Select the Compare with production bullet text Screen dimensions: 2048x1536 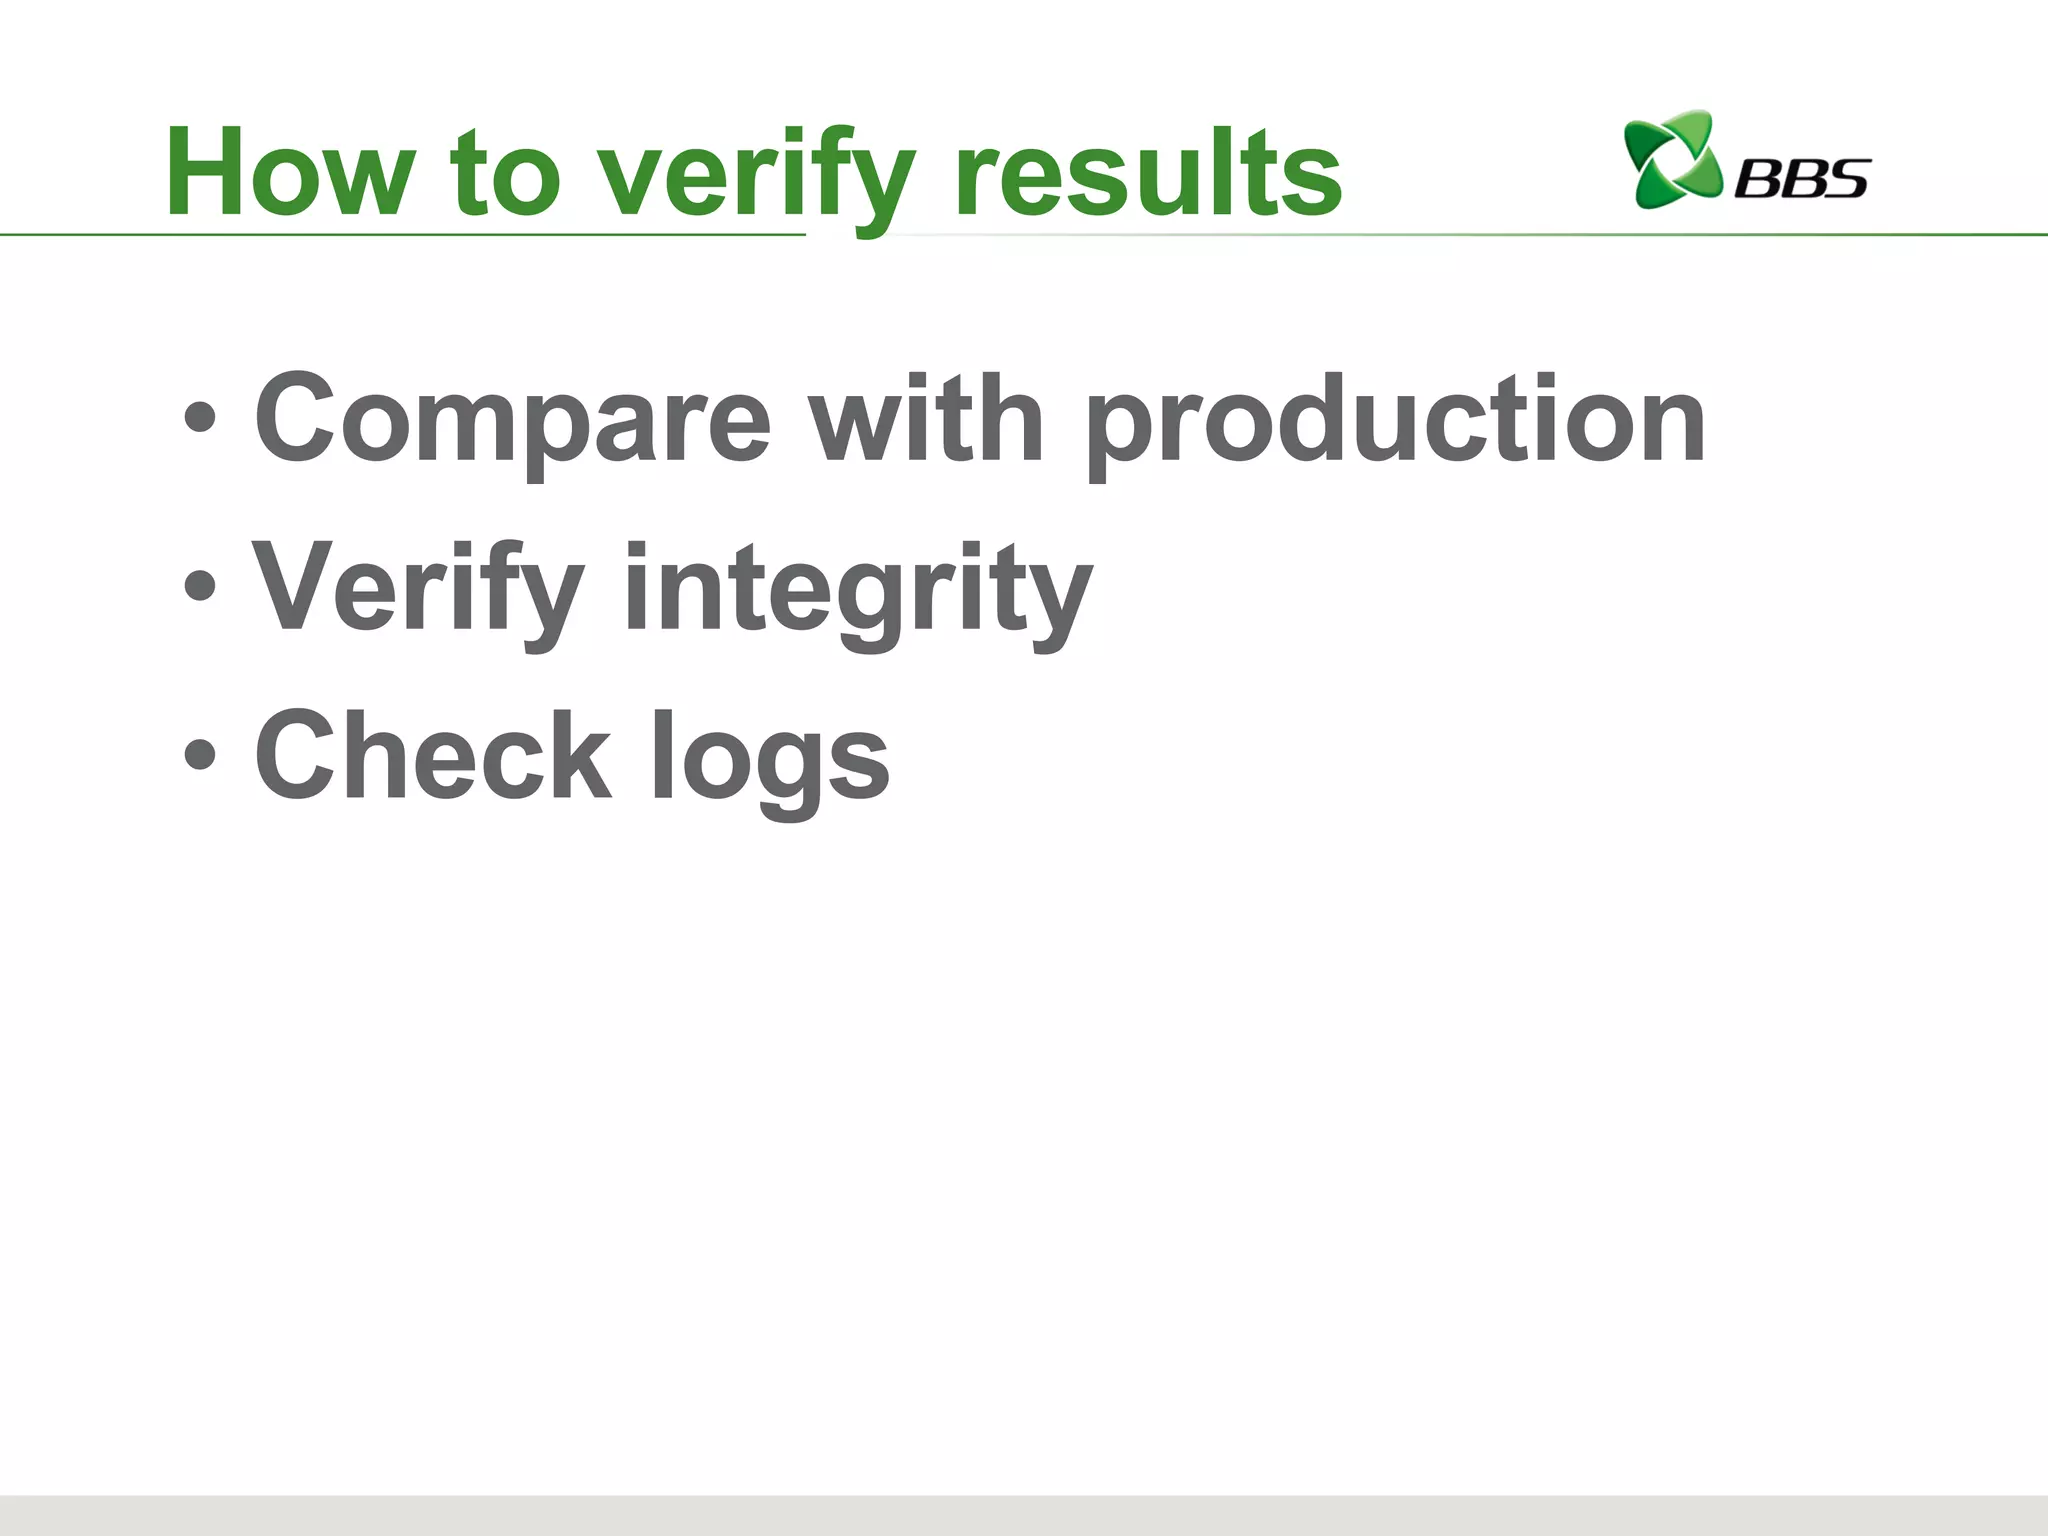tap(980, 420)
